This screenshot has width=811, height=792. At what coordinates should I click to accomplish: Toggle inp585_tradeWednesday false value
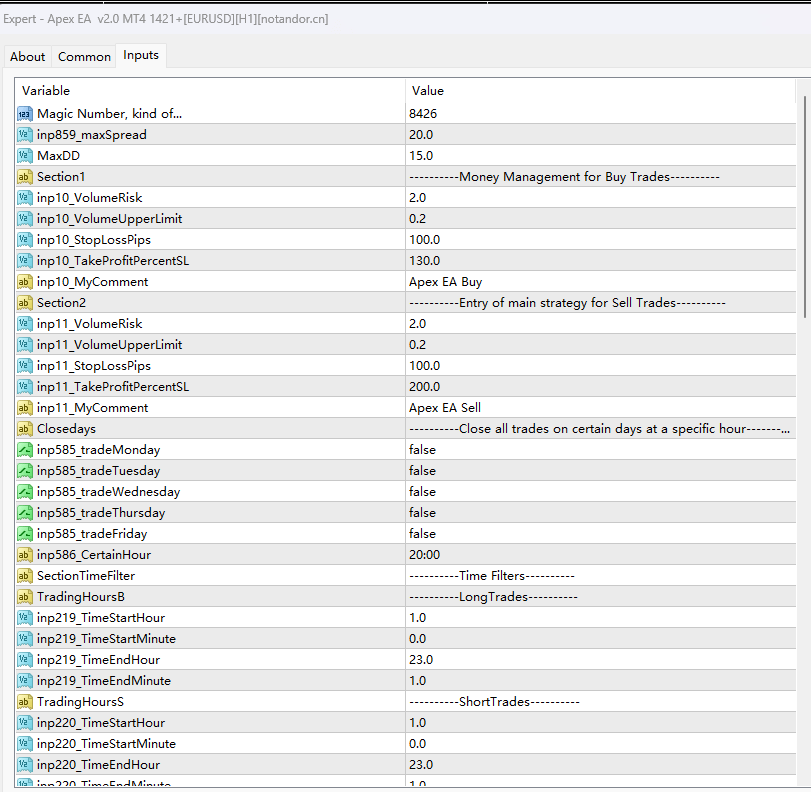422,492
